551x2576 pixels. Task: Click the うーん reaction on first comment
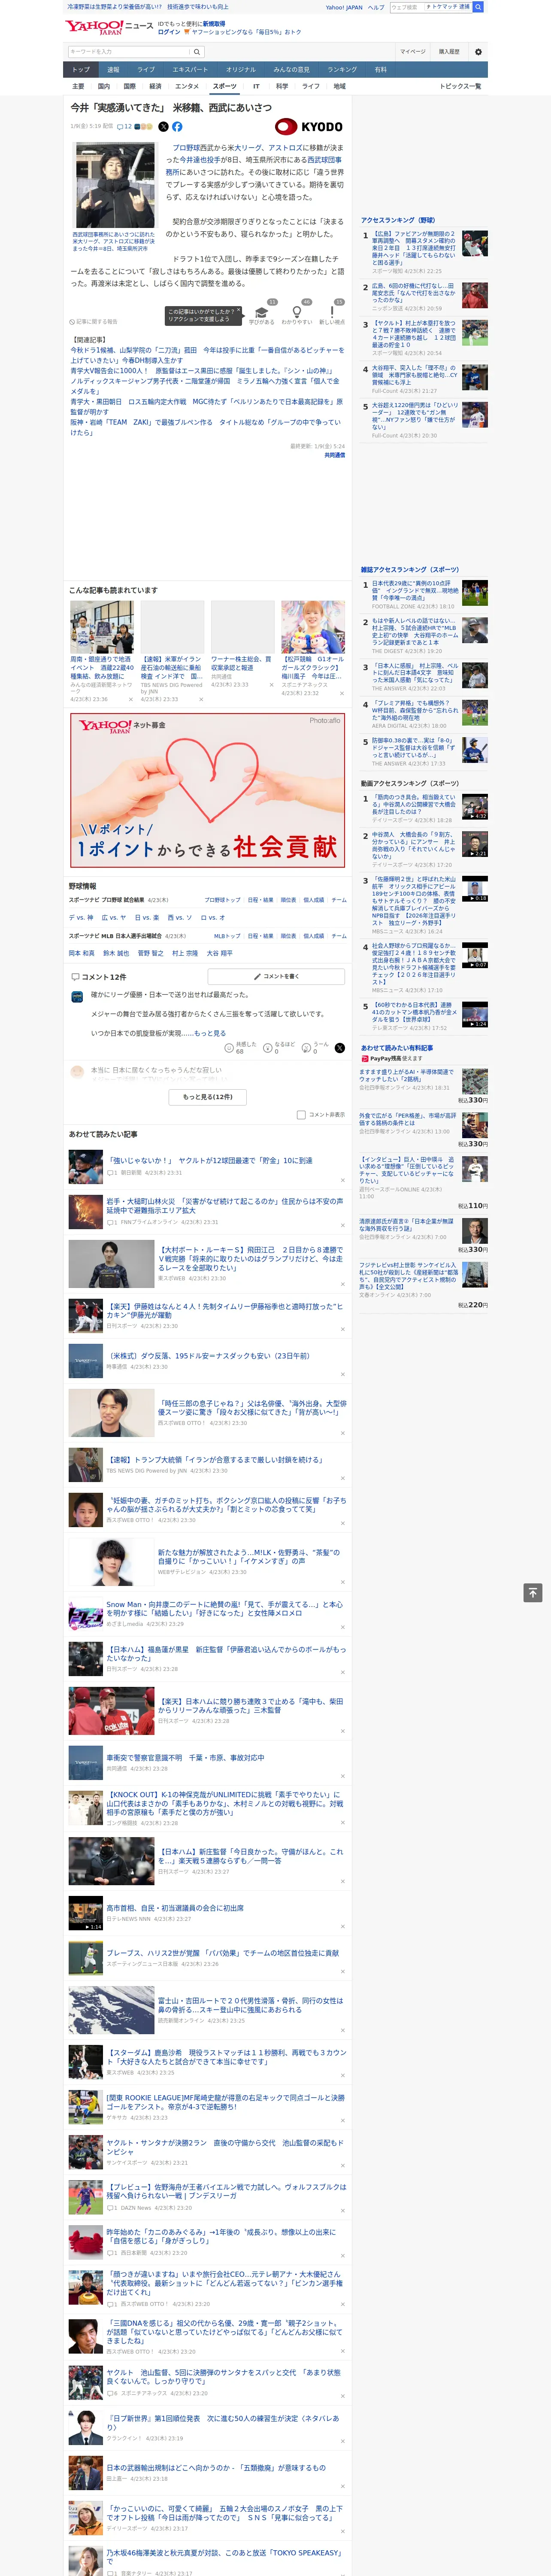pyautogui.click(x=315, y=1047)
